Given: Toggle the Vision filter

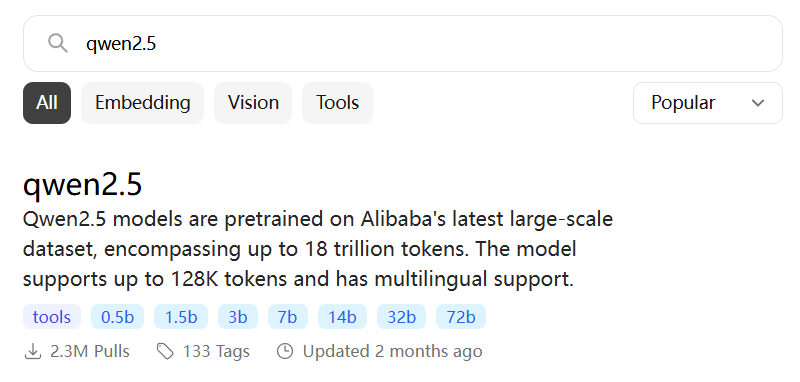Looking at the screenshot, I should tap(253, 103).
